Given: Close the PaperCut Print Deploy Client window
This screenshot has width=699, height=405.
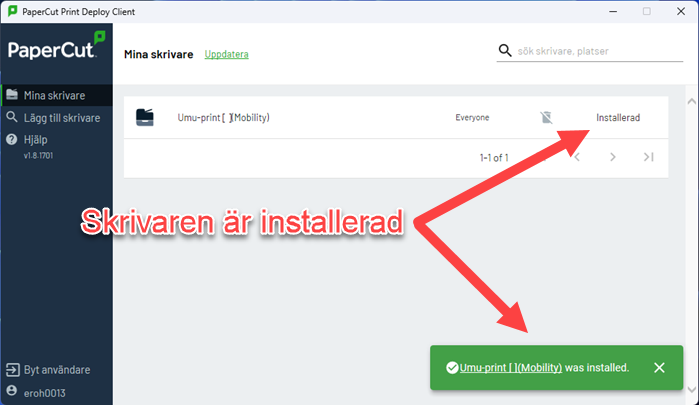Looking at the screenshot, I should [681, 12].
